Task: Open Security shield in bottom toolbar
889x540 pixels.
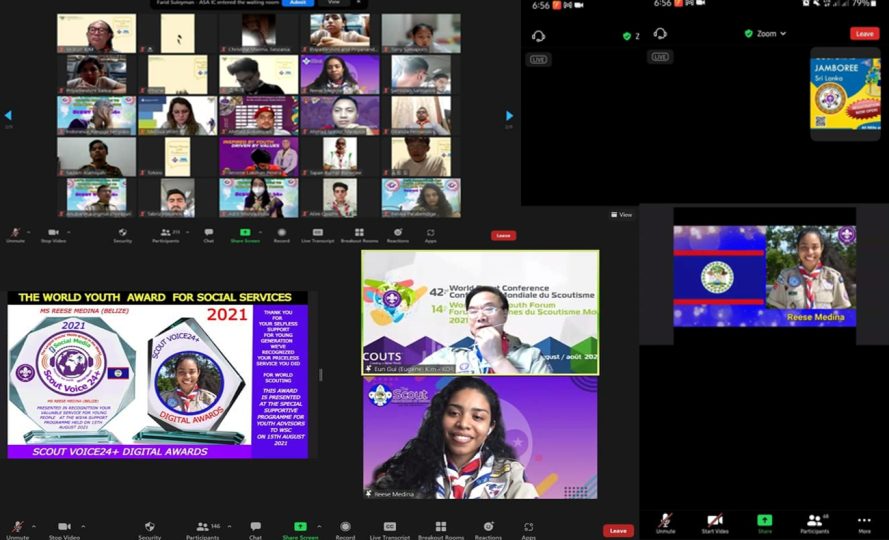Action: tap(150, 530)
